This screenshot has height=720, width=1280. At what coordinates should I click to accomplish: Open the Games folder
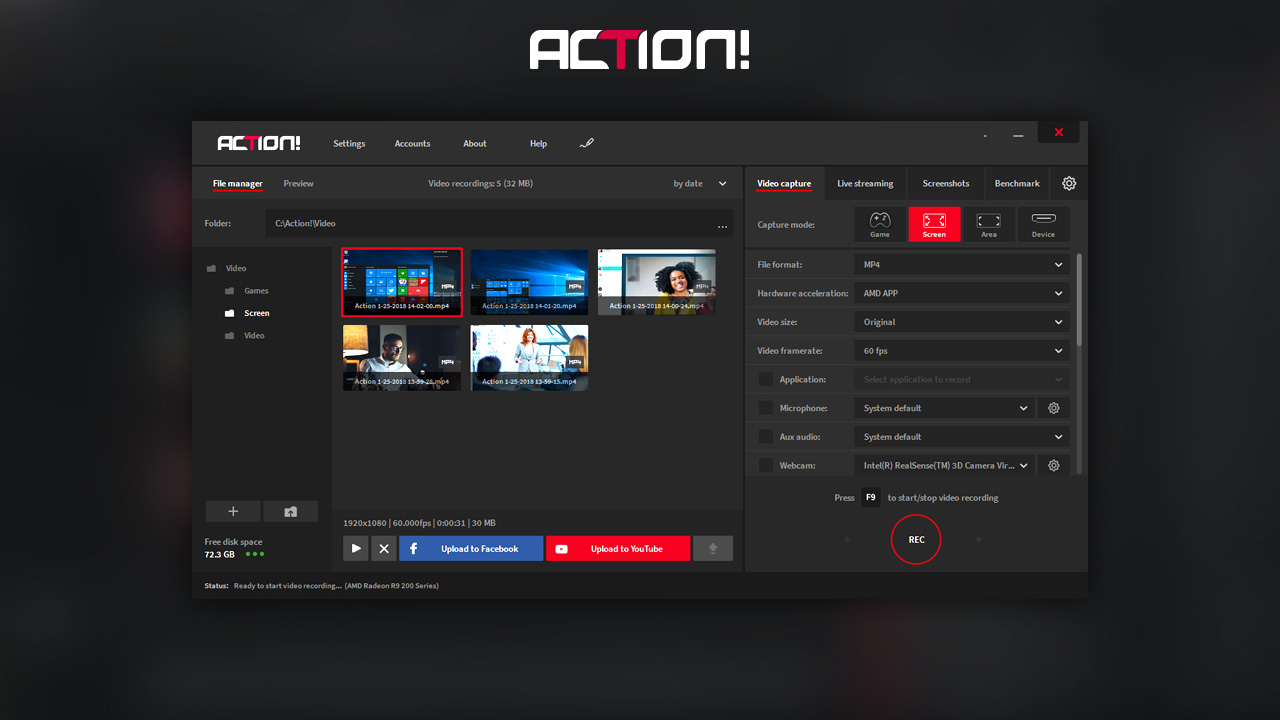point(246,291)
